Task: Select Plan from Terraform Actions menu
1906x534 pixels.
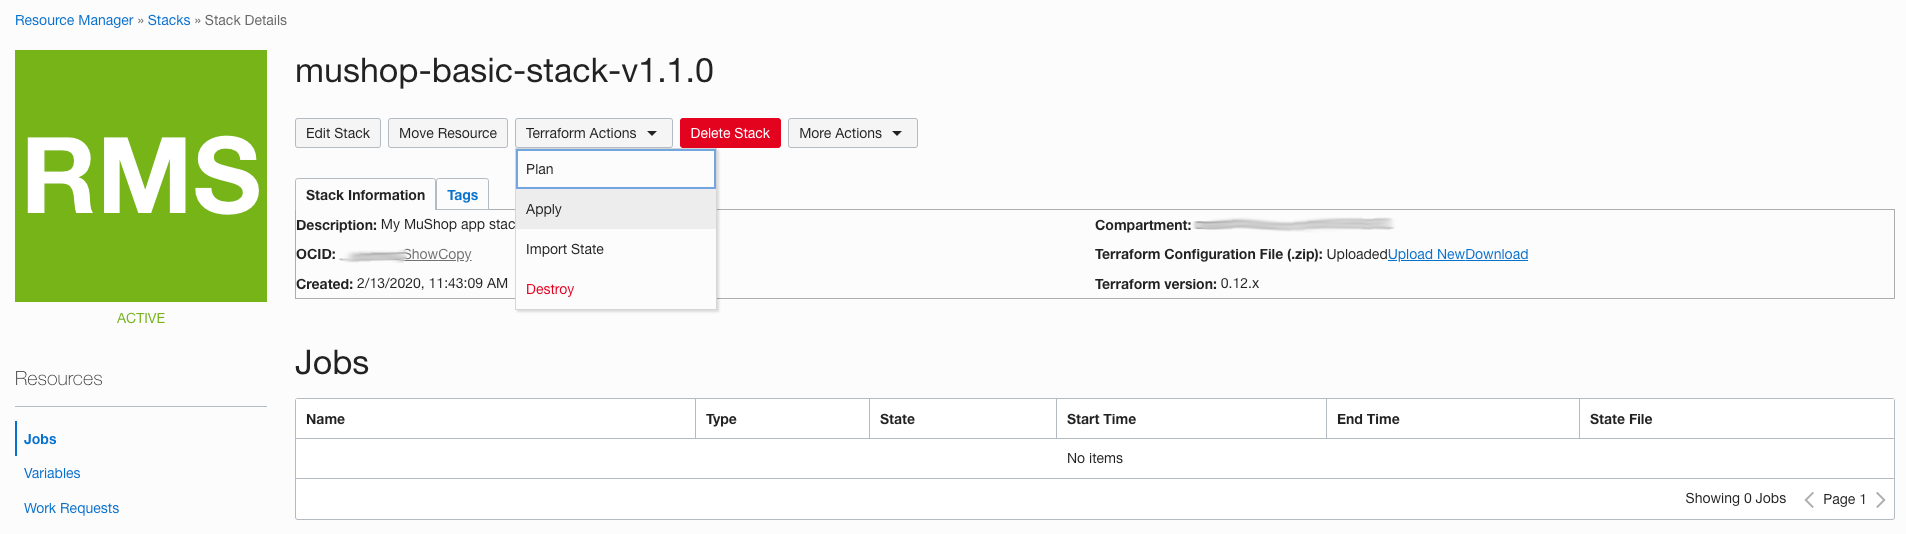Action: pos(615,169)
